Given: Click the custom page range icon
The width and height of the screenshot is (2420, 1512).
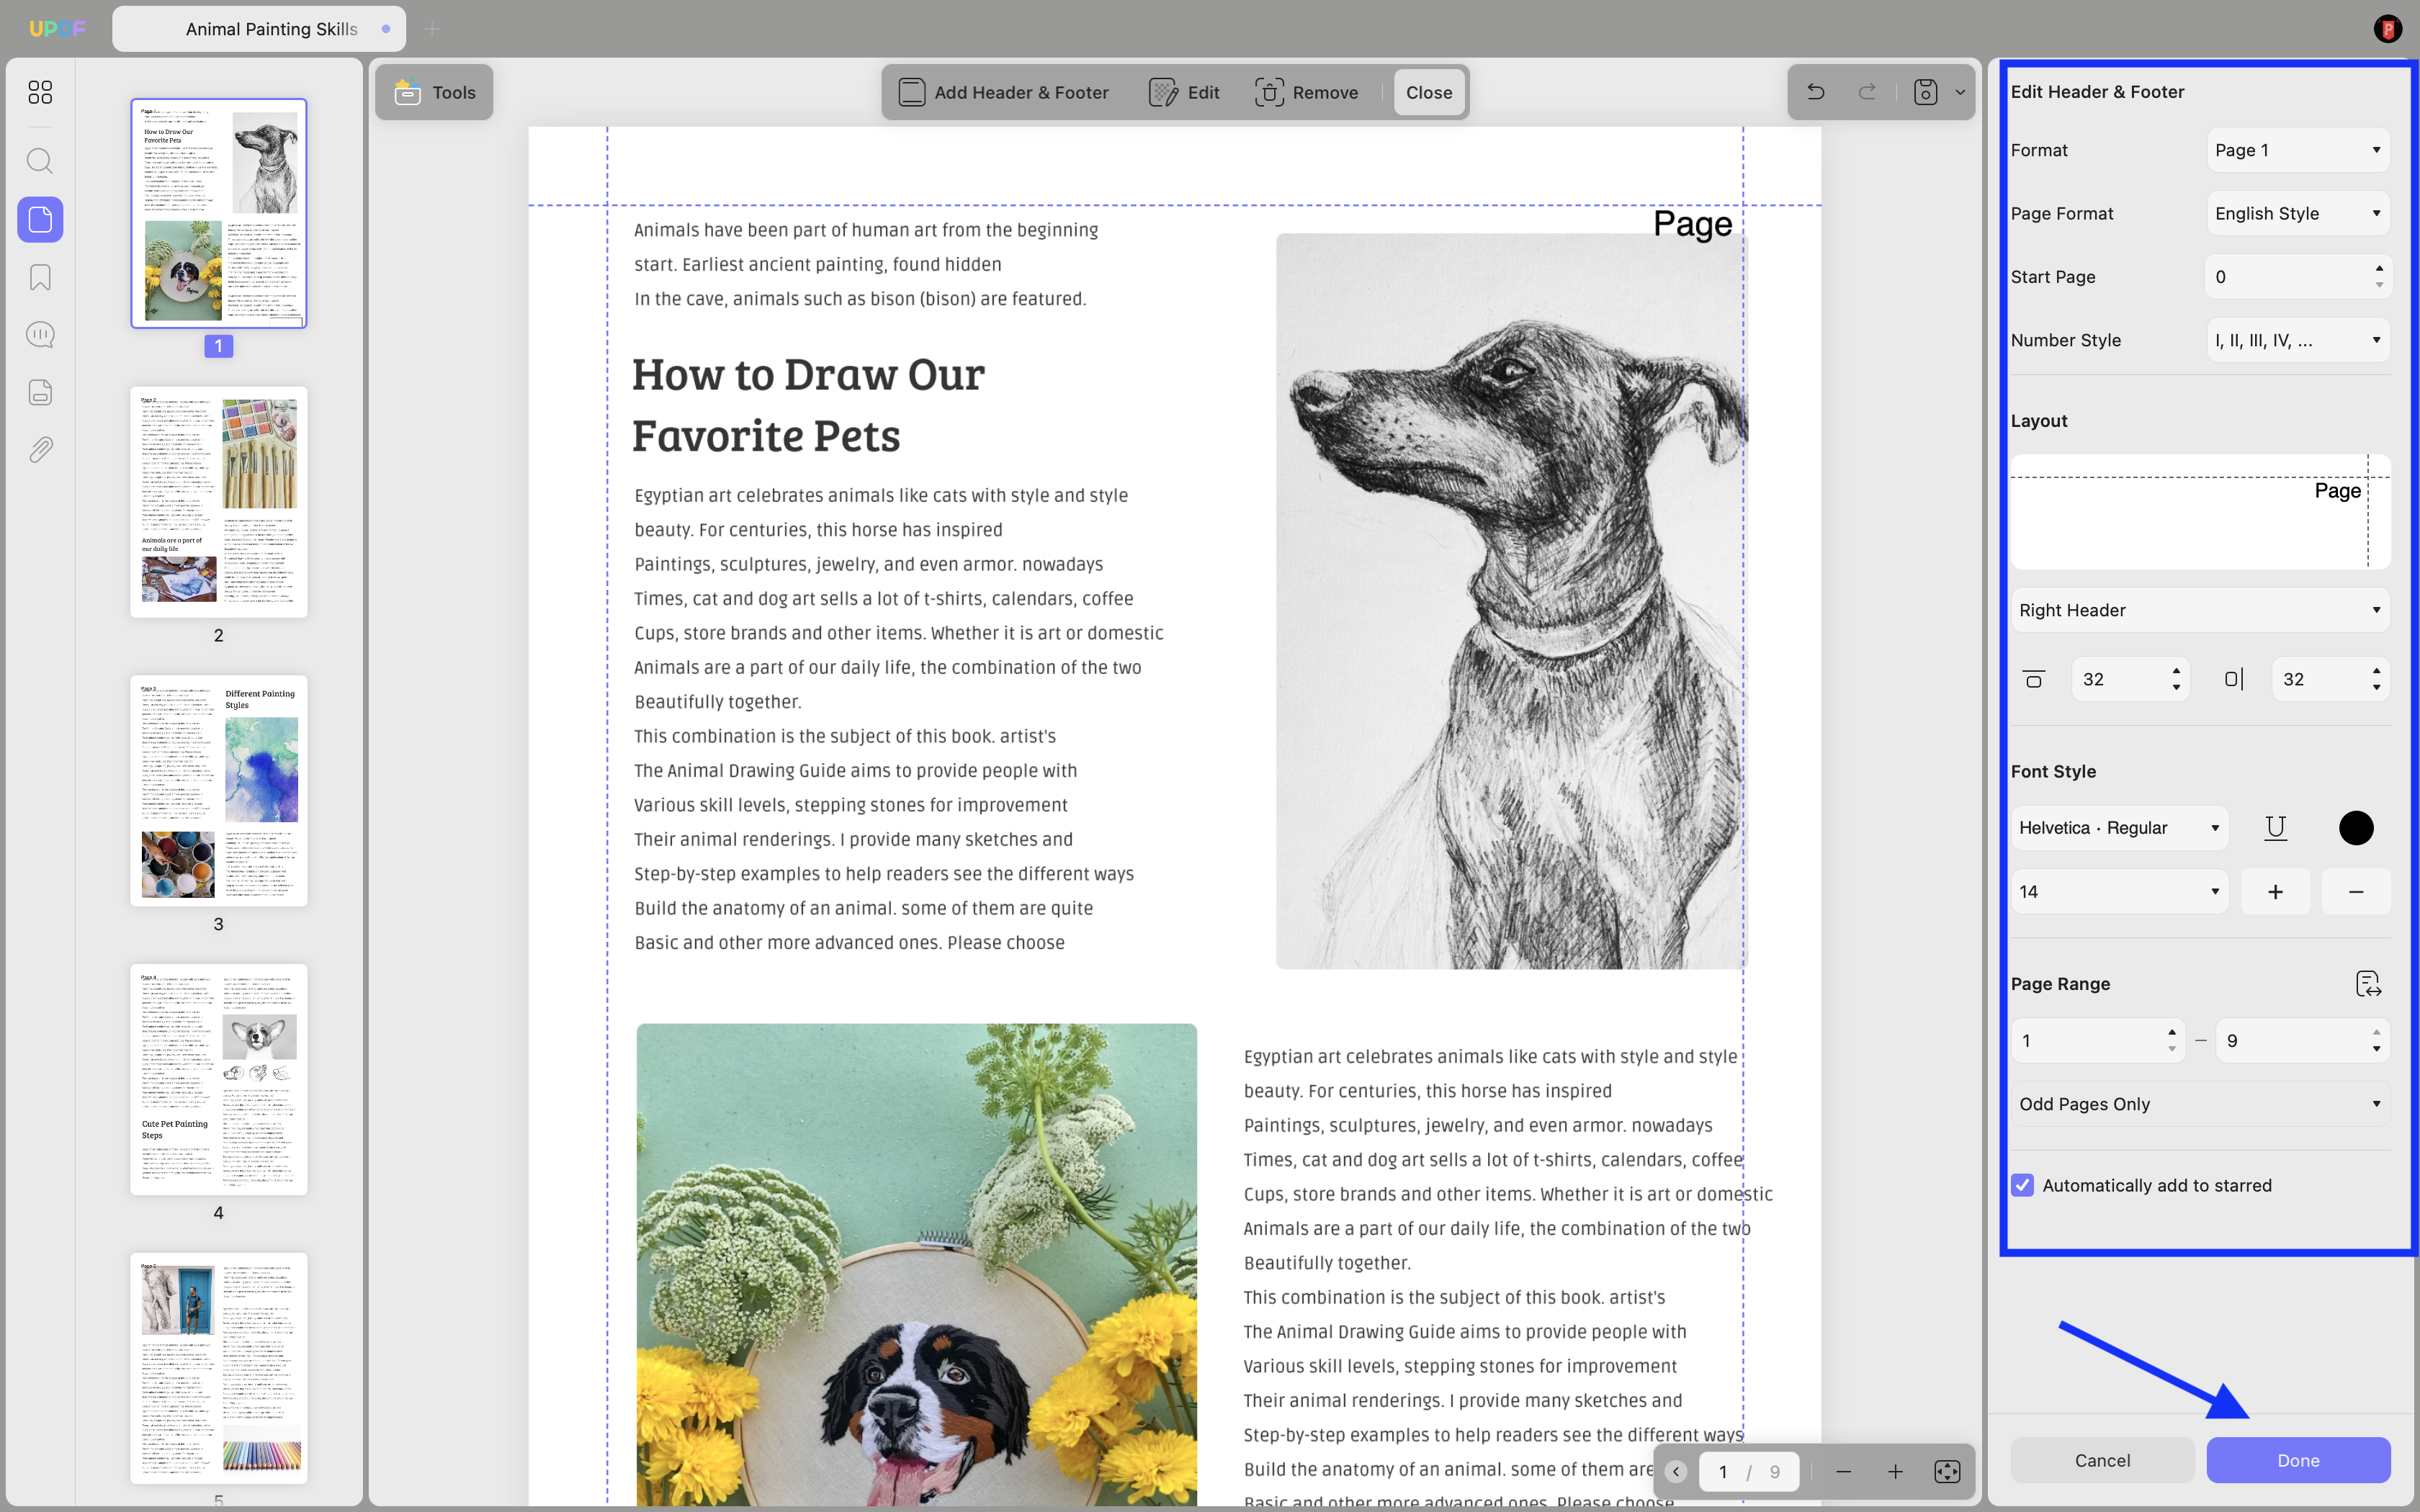Looking at the screenshot, I should 2368,984.
